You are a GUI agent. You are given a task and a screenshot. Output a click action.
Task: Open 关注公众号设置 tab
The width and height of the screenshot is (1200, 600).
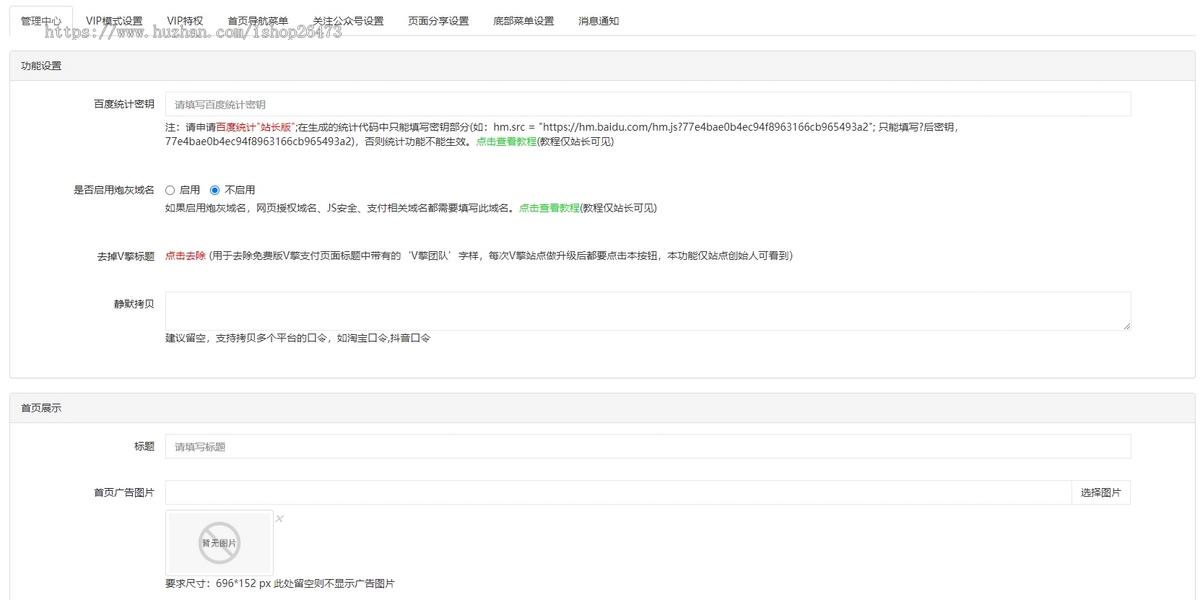click(348, 20)
